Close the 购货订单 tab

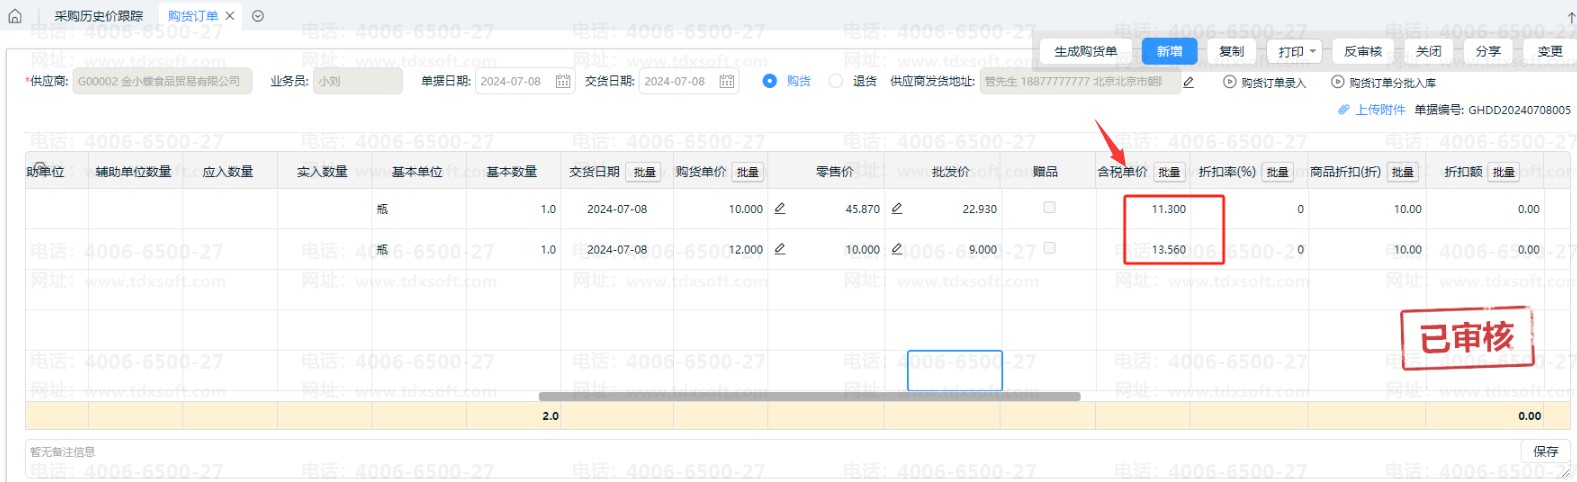[x=230, y=16]
